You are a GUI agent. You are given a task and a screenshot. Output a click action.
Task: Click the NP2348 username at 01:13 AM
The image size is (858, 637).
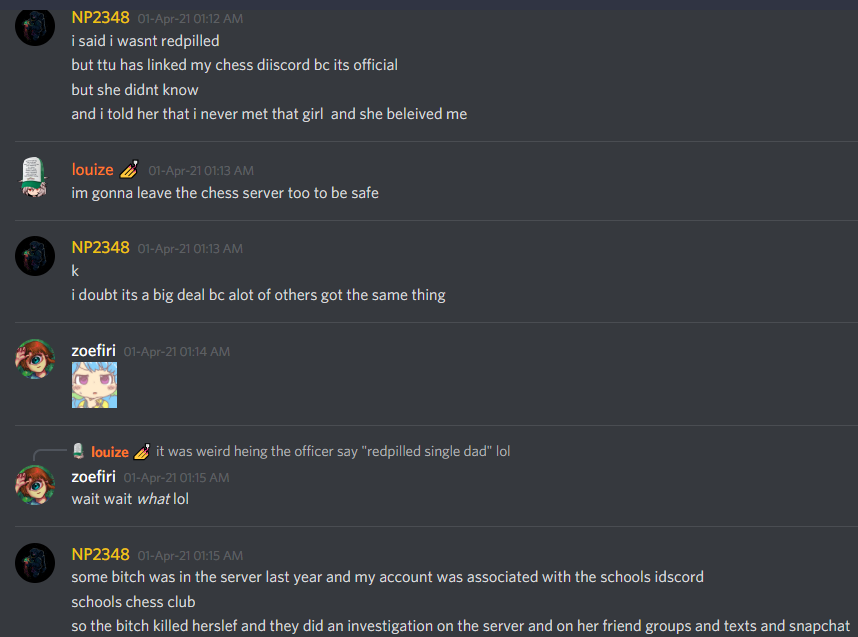[x=100, y=247]
